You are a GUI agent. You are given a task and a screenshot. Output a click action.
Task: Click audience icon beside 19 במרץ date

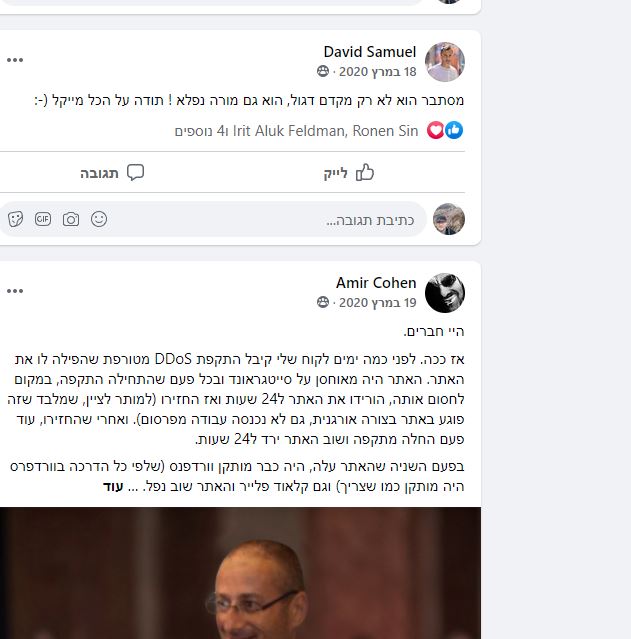tap(323, 302)
